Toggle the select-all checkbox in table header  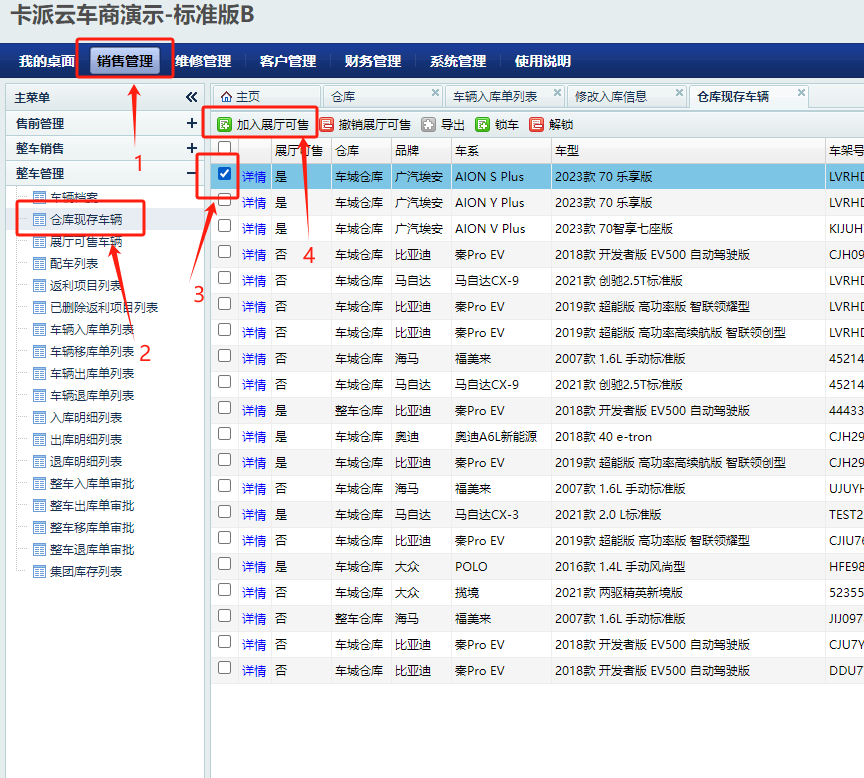point(225,148)
